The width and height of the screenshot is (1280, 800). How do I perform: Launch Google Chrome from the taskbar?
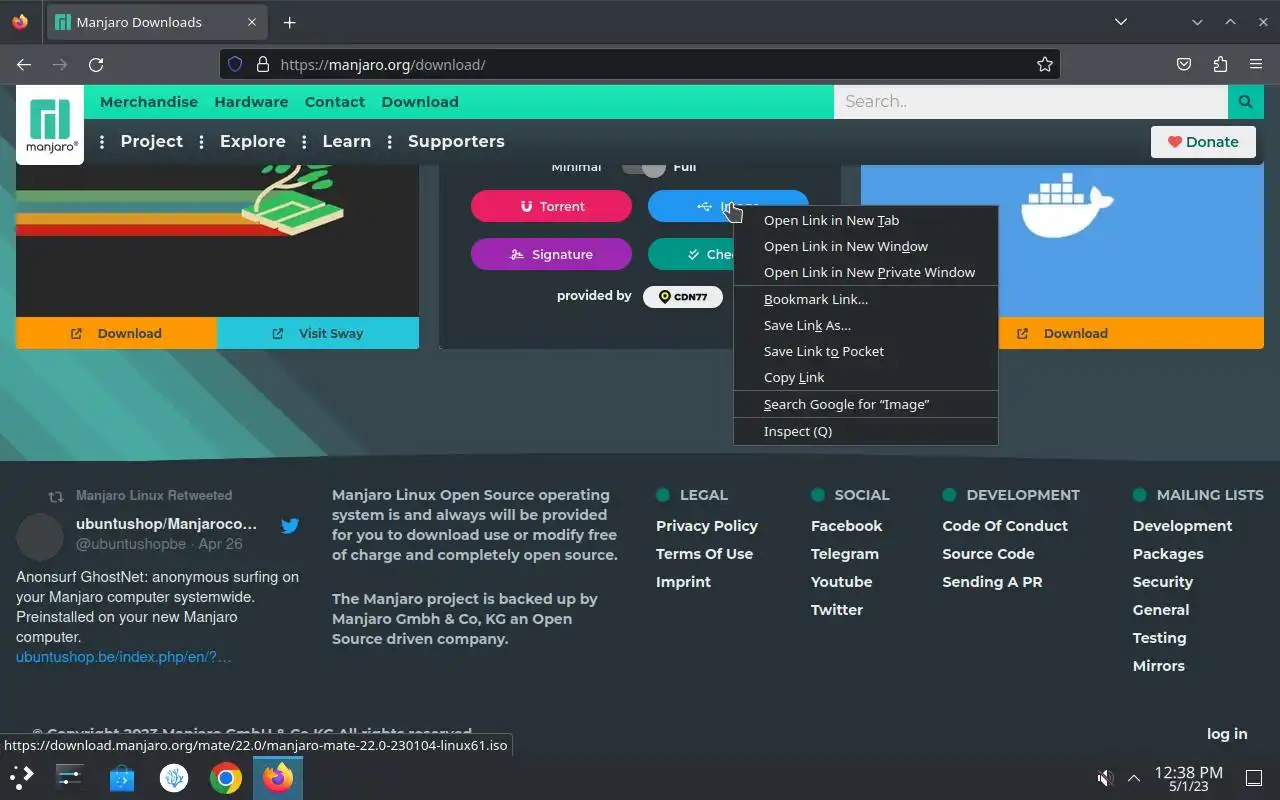tap(226, 777)
